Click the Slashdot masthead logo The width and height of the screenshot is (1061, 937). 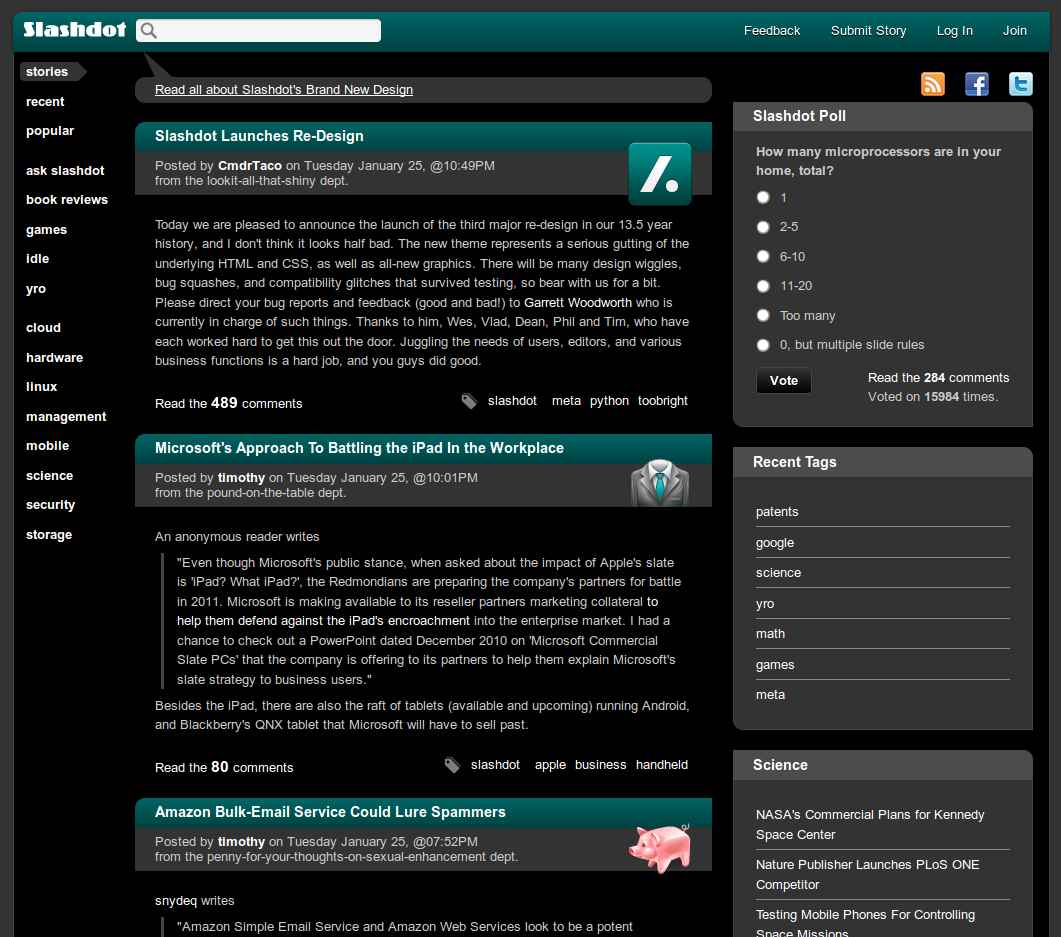click(x=72, y=29)
